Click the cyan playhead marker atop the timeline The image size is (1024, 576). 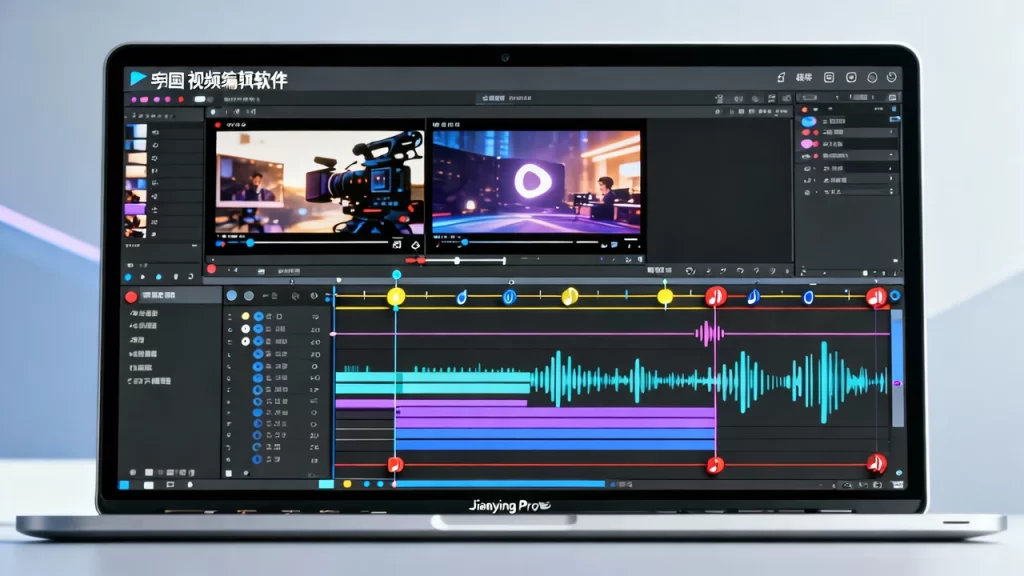point(396,274)
